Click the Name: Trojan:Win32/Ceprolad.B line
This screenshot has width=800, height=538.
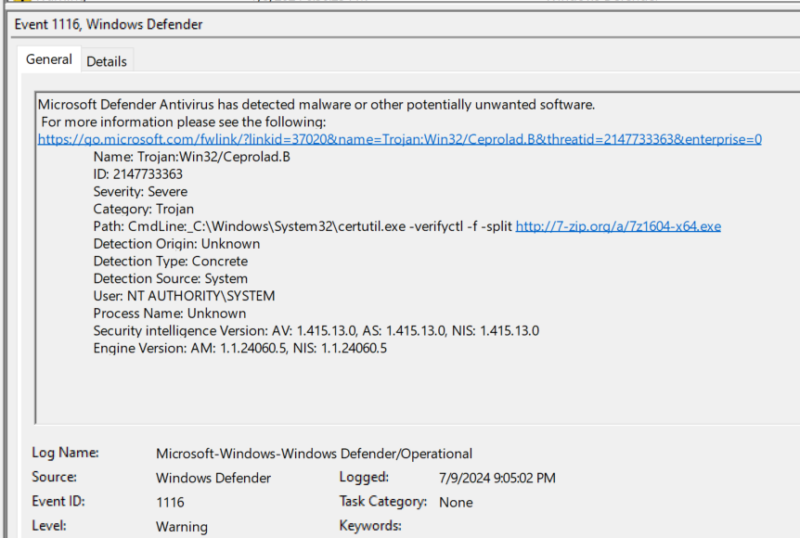tap(191, 157)
